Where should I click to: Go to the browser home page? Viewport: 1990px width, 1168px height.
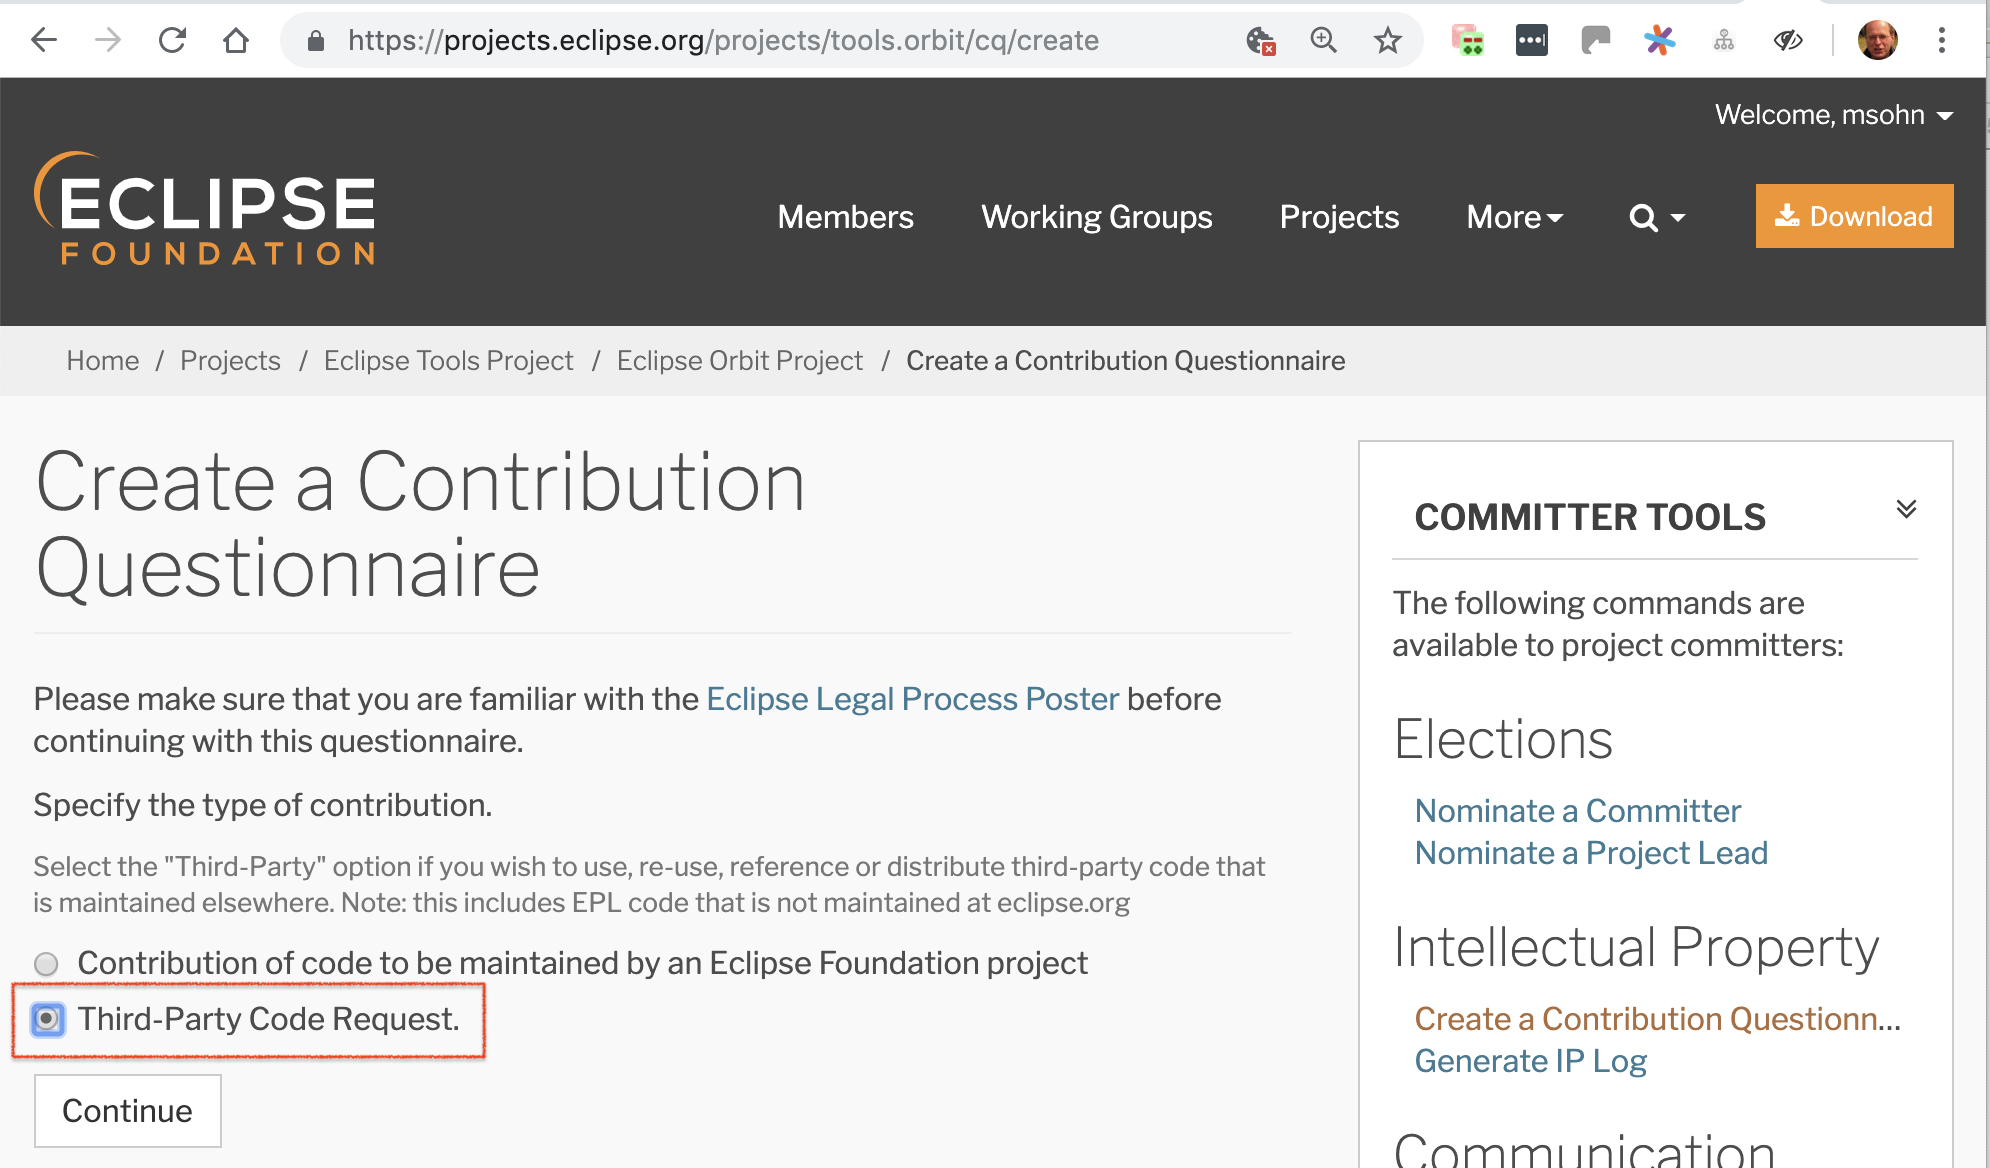tap(236, 40)
